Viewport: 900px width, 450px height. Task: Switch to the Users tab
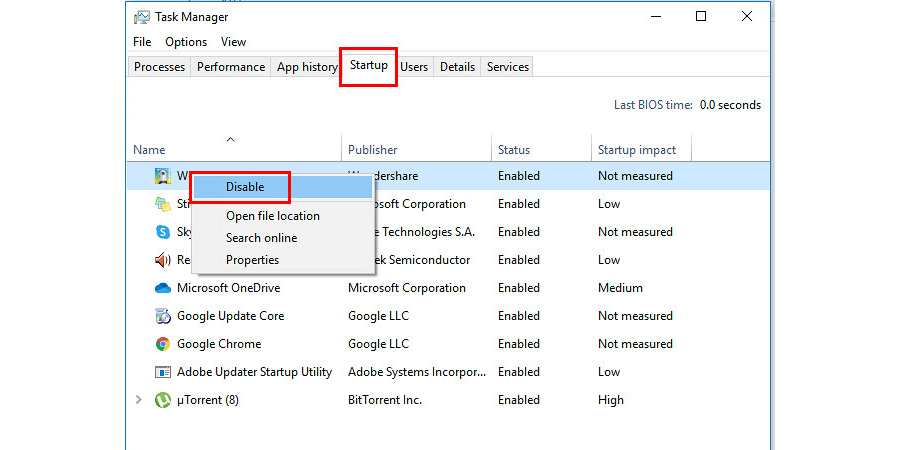tap(414, 67)
